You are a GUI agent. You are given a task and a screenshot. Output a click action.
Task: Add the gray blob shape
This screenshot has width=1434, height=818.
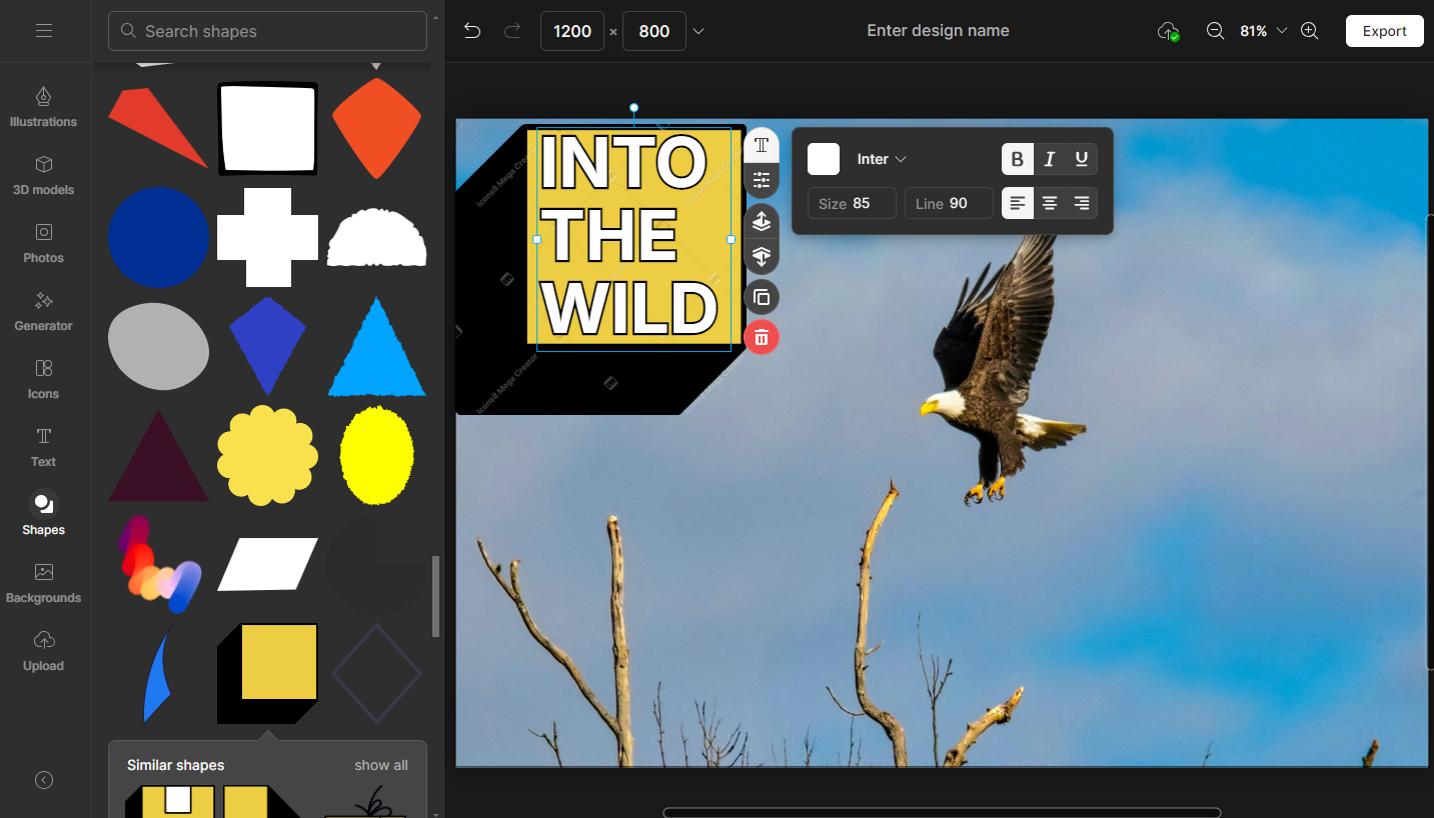[x=158, y=346]
